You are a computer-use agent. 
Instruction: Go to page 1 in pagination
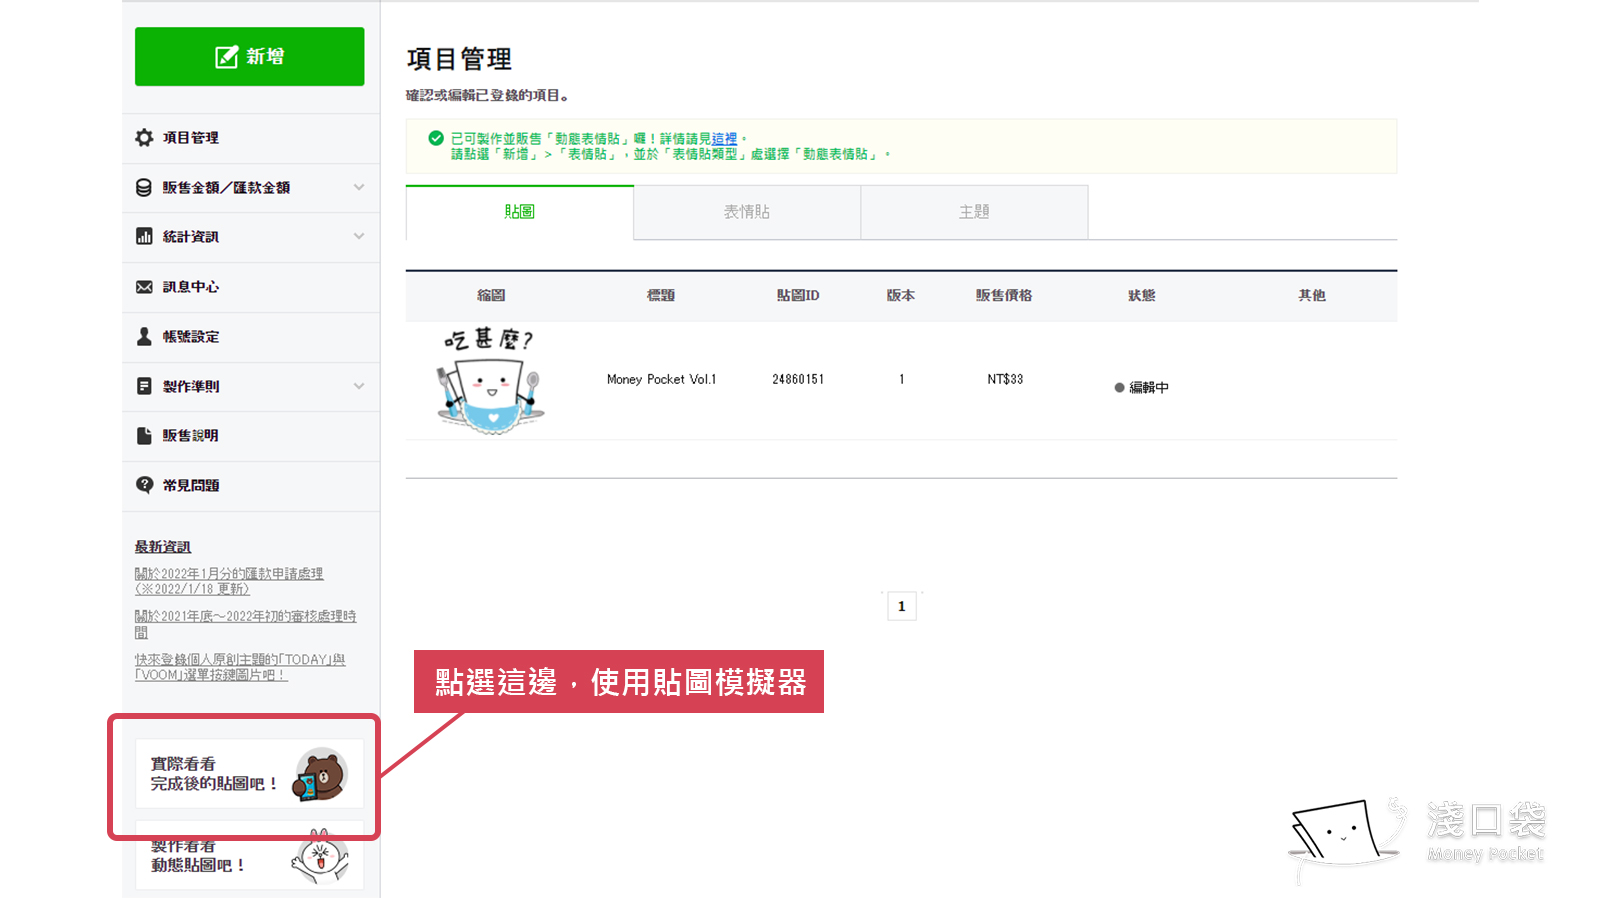(901, 606)
